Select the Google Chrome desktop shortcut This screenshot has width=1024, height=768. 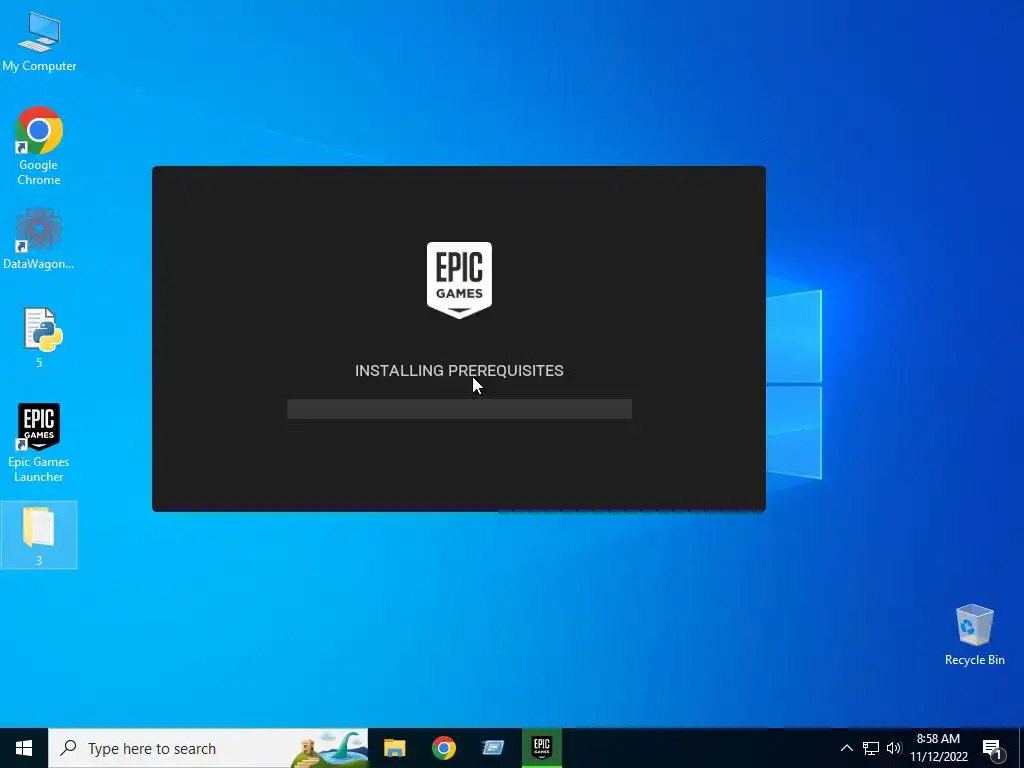[x=39, y=146]
